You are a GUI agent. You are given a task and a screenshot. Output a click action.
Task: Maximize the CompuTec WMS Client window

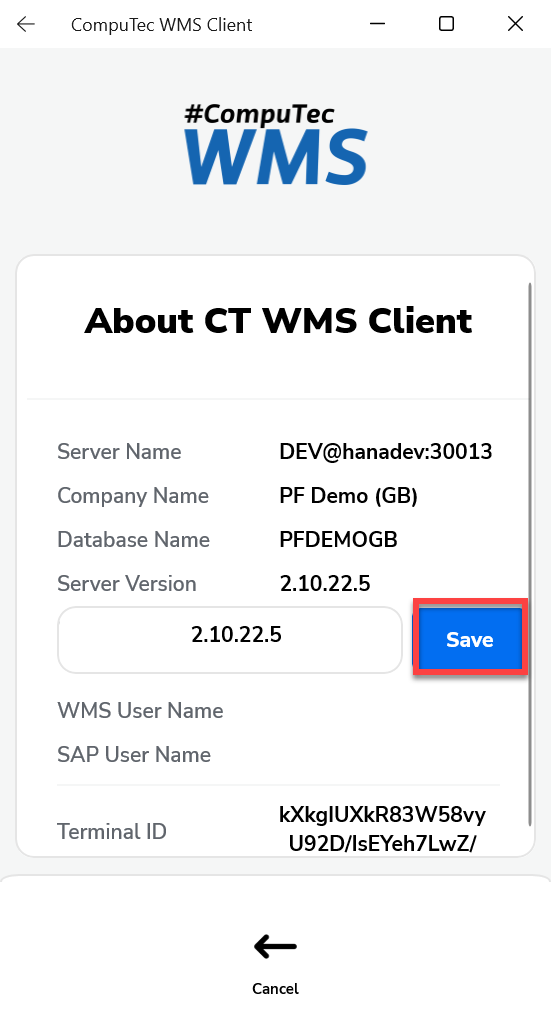pyautogui.click(x=446, y=24)
